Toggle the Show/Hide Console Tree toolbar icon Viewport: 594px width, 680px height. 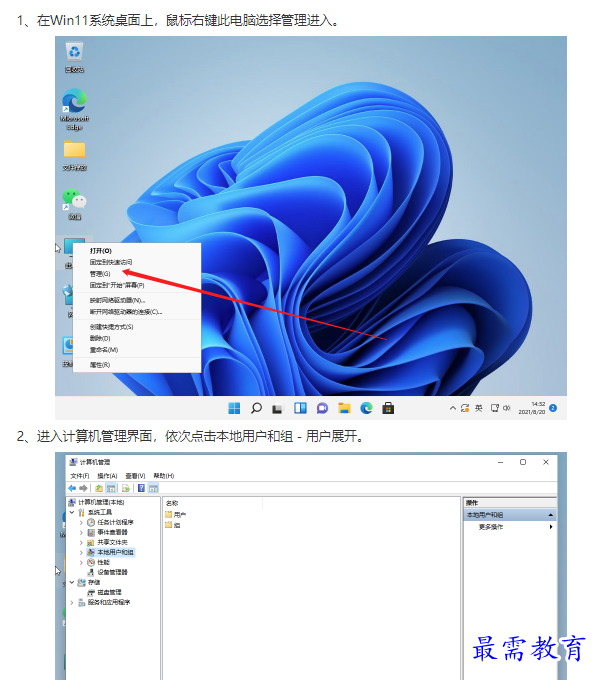[x=111, y=488]
